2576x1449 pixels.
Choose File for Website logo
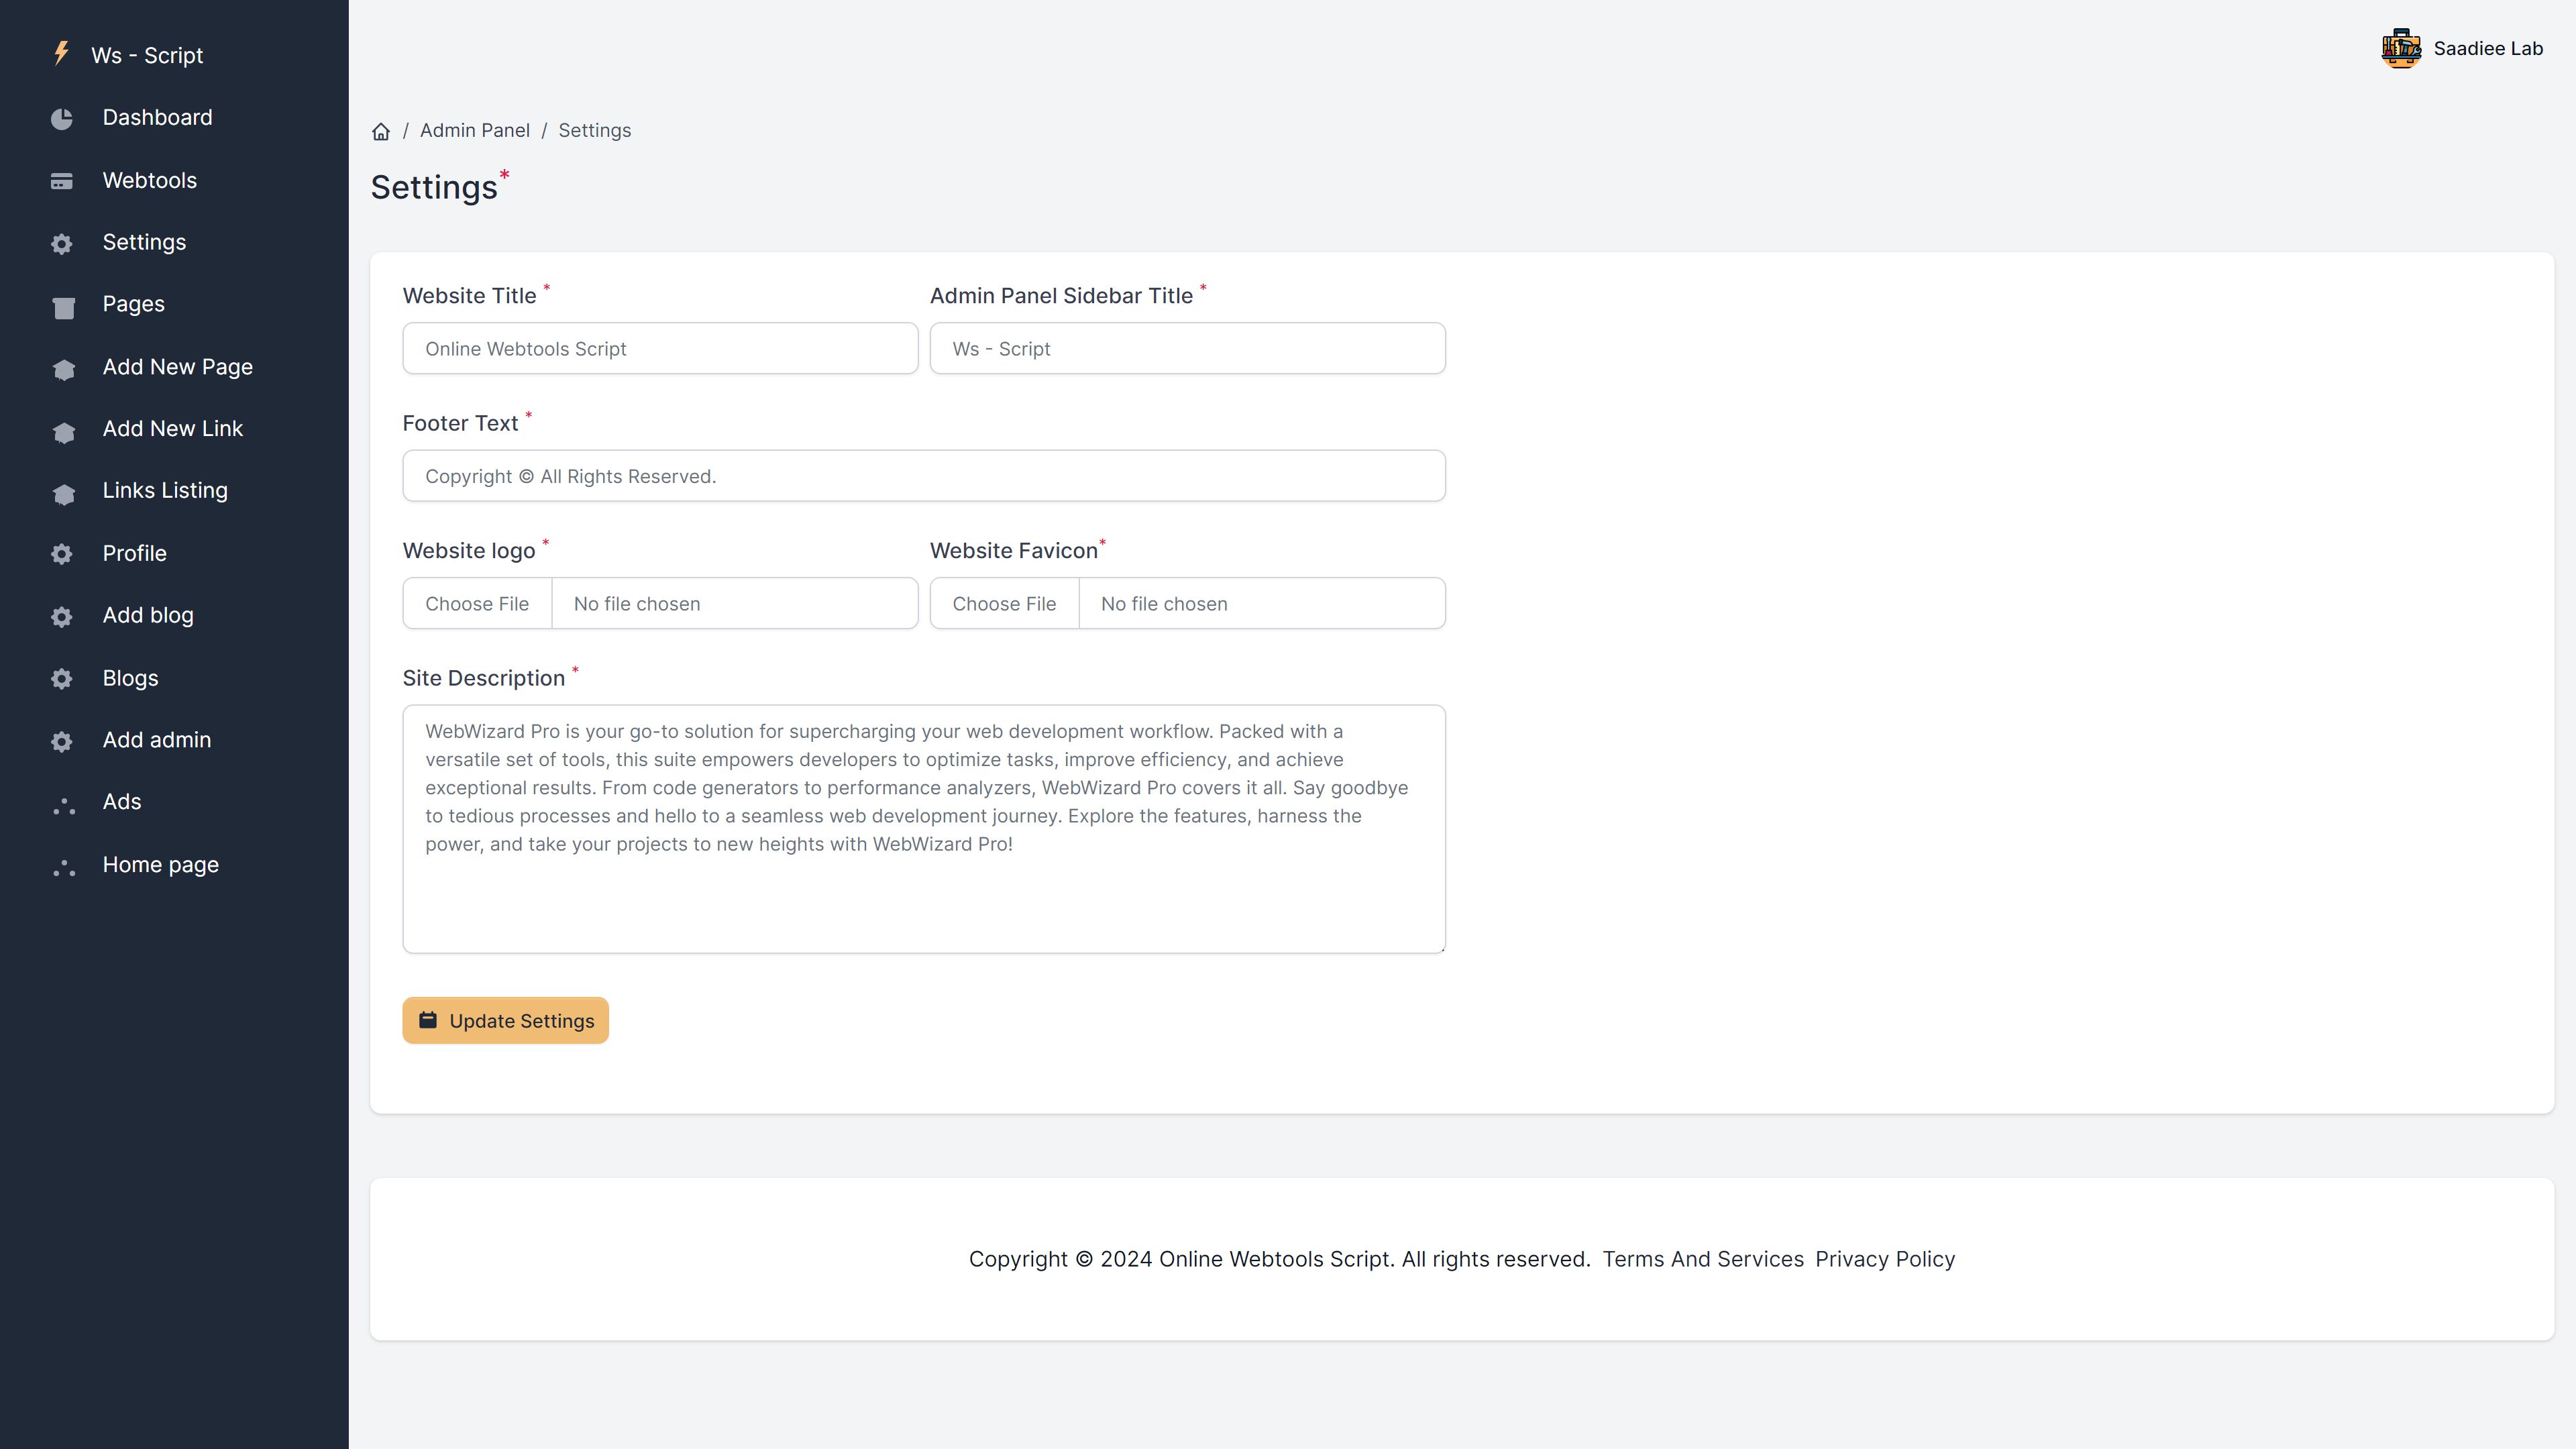coord(477,603)
